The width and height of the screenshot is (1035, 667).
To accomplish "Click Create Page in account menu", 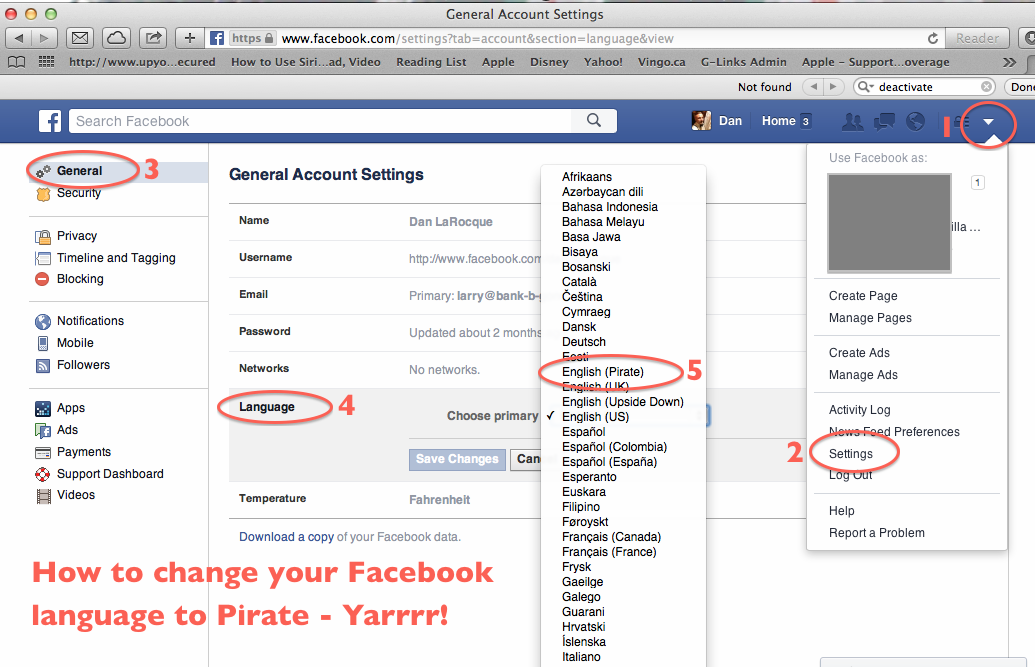I will pyautogui.click(x=863, y=296).
